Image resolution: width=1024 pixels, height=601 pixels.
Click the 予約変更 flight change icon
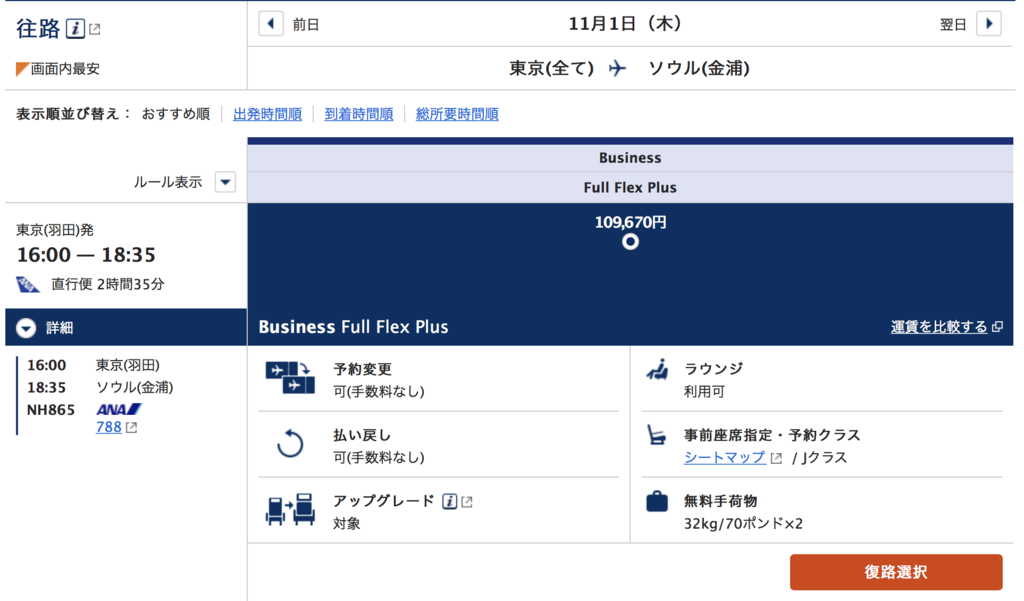click(290, 378)
